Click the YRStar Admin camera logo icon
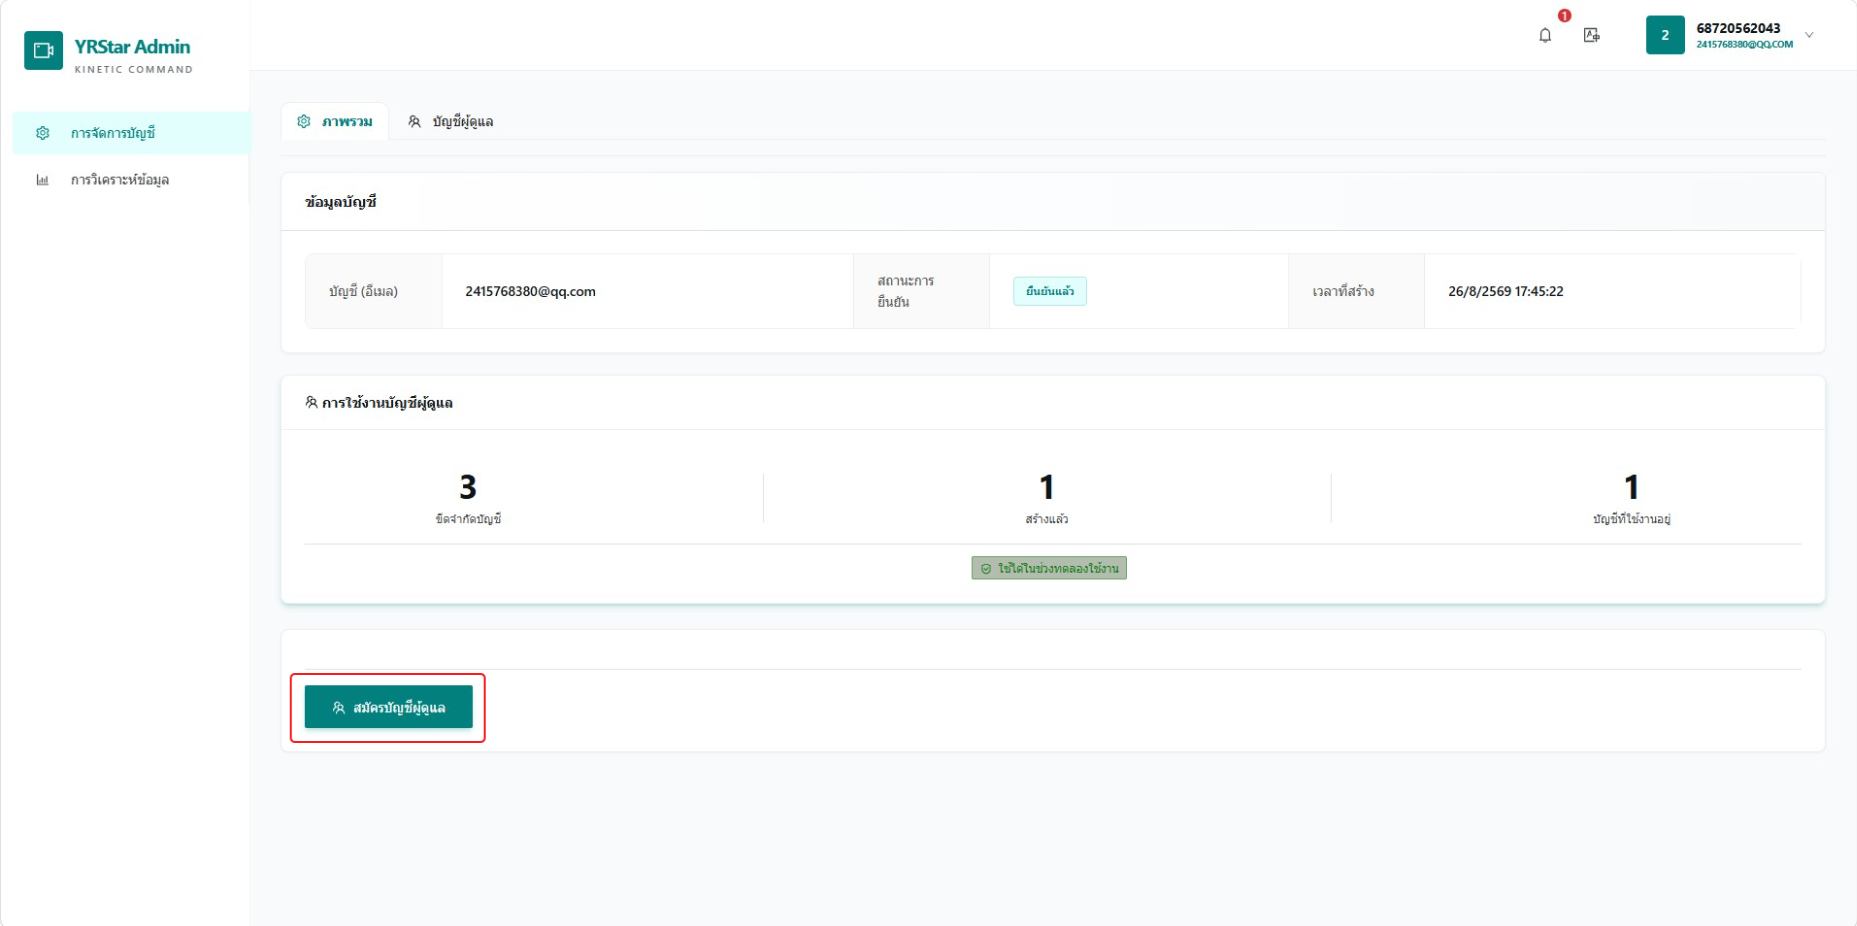Viewport: 1857px width, 926px height. click(x=43, y=50)
